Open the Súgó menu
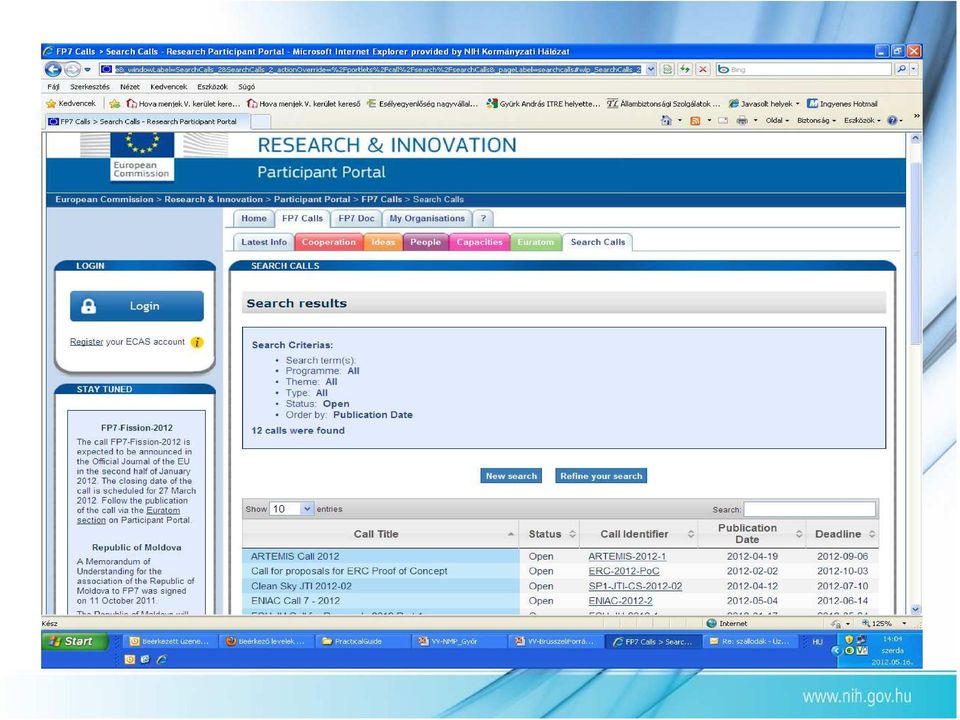The image size is (960, 720). (246, 87)
